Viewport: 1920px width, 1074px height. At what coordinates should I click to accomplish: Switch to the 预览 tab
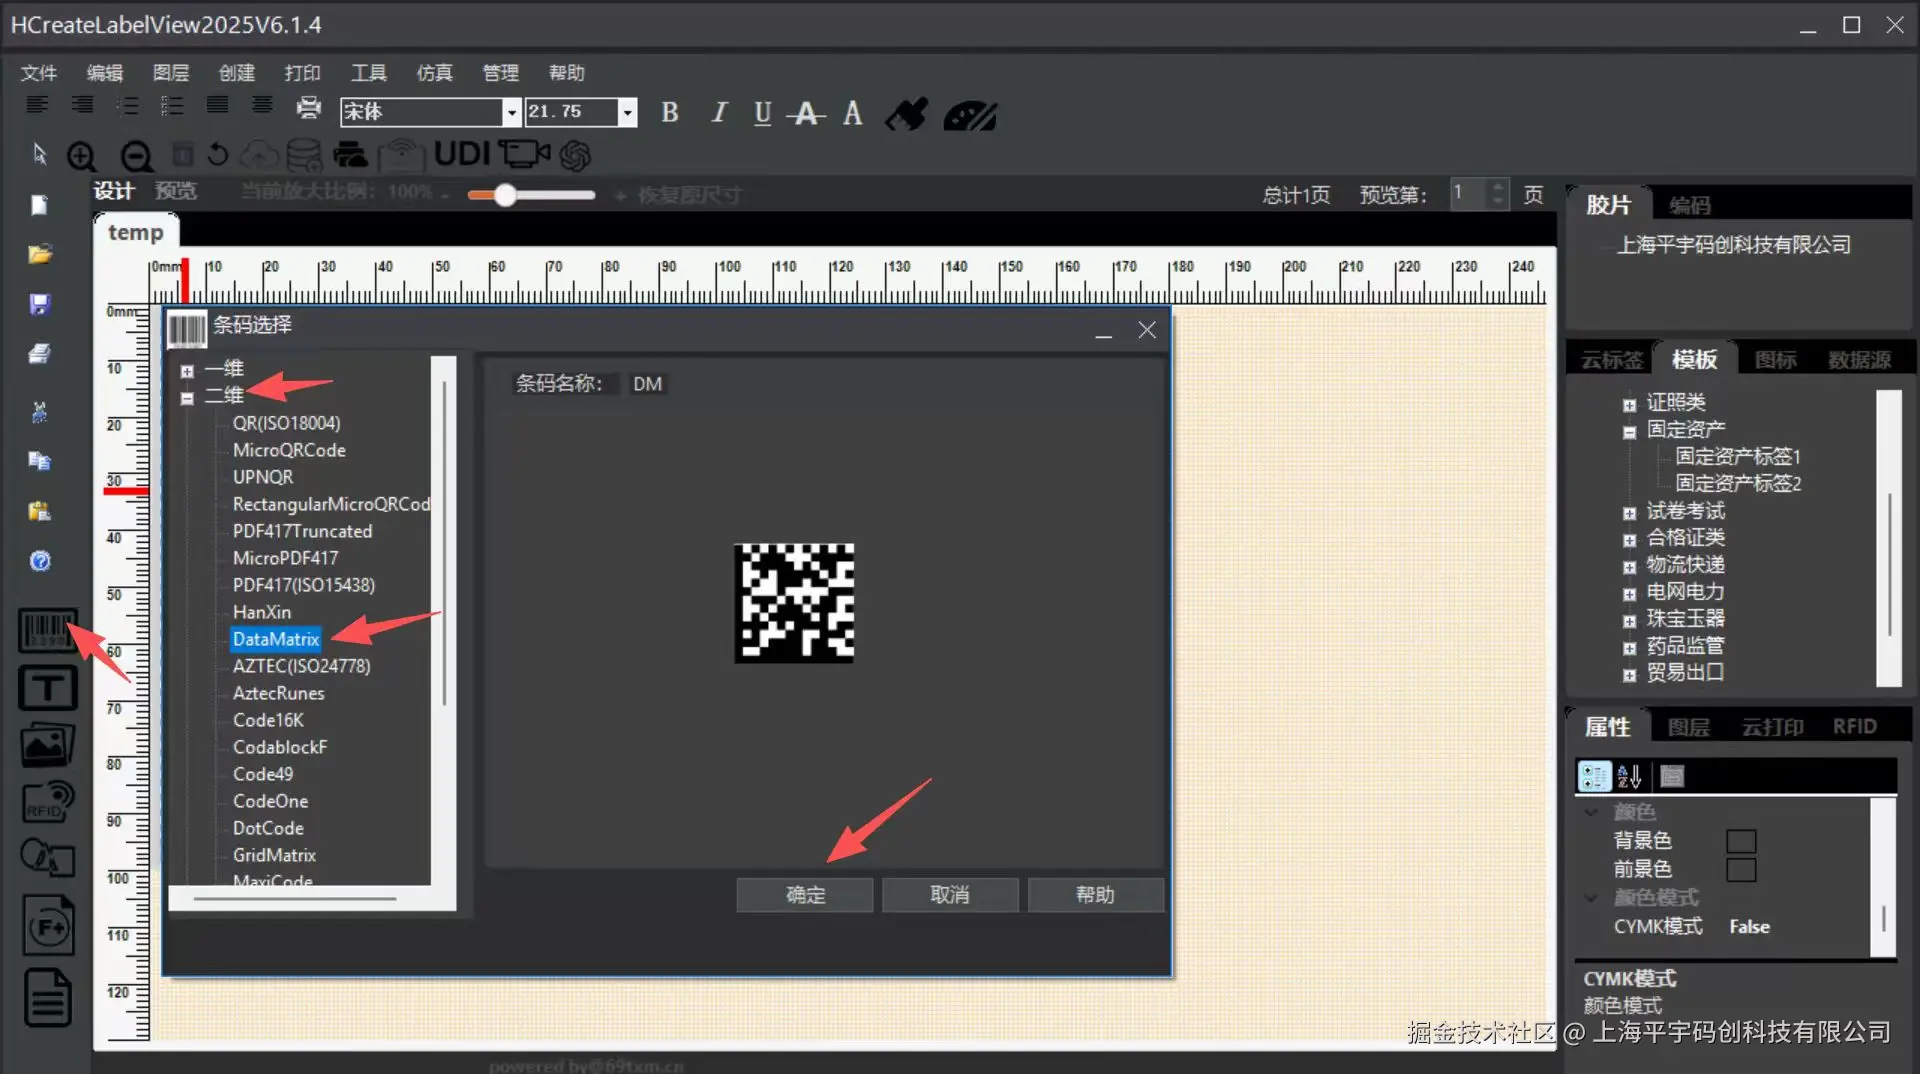pos(176,191)
